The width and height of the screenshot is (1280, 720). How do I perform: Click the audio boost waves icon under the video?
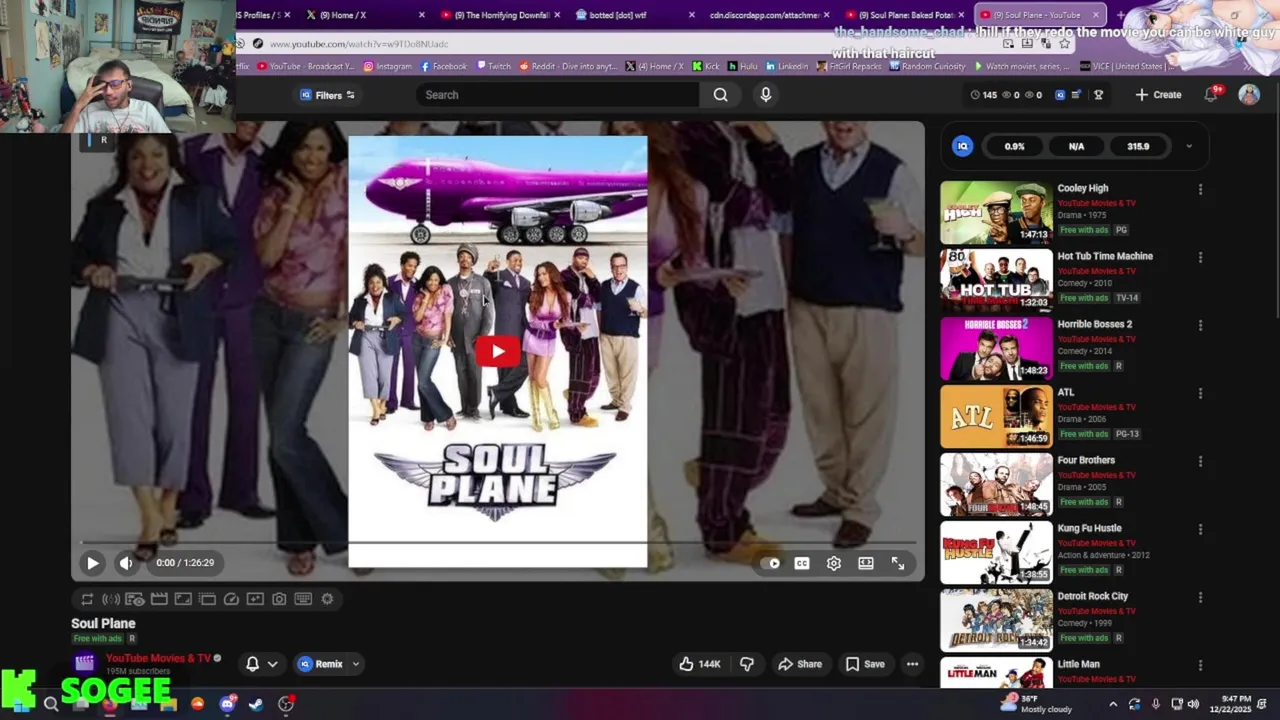click(111, 599)
